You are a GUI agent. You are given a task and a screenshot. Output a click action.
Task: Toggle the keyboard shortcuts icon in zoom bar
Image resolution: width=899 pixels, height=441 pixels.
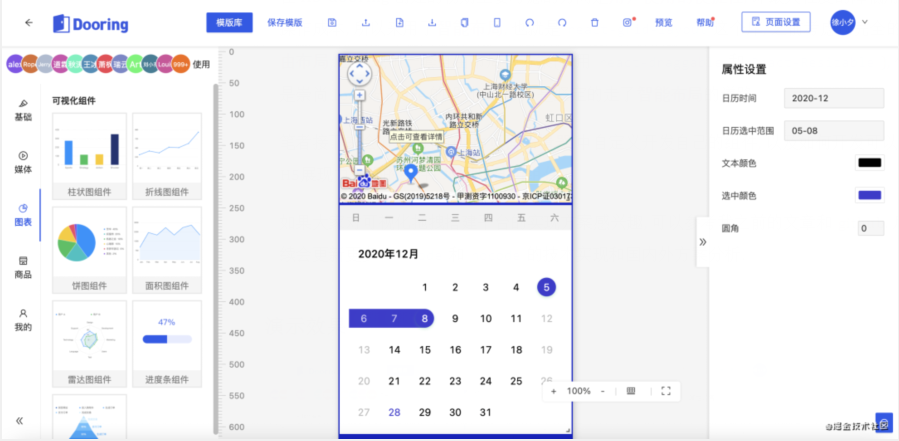[631, 391]
